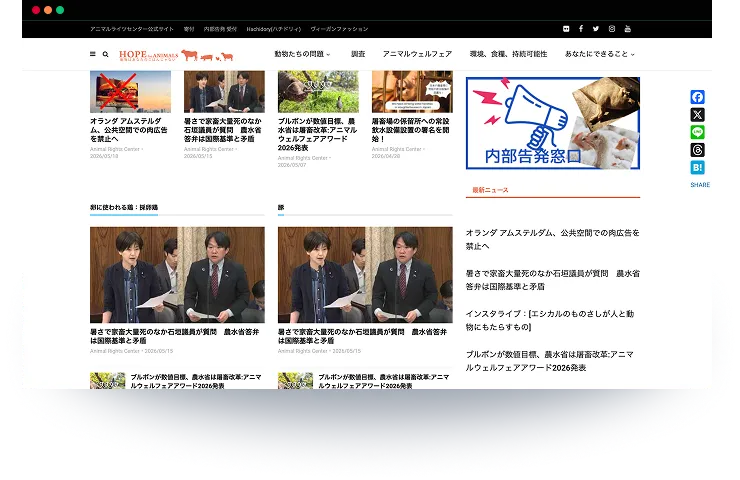
Task: Share via Threads sidebar button
Action: (698, 150)
